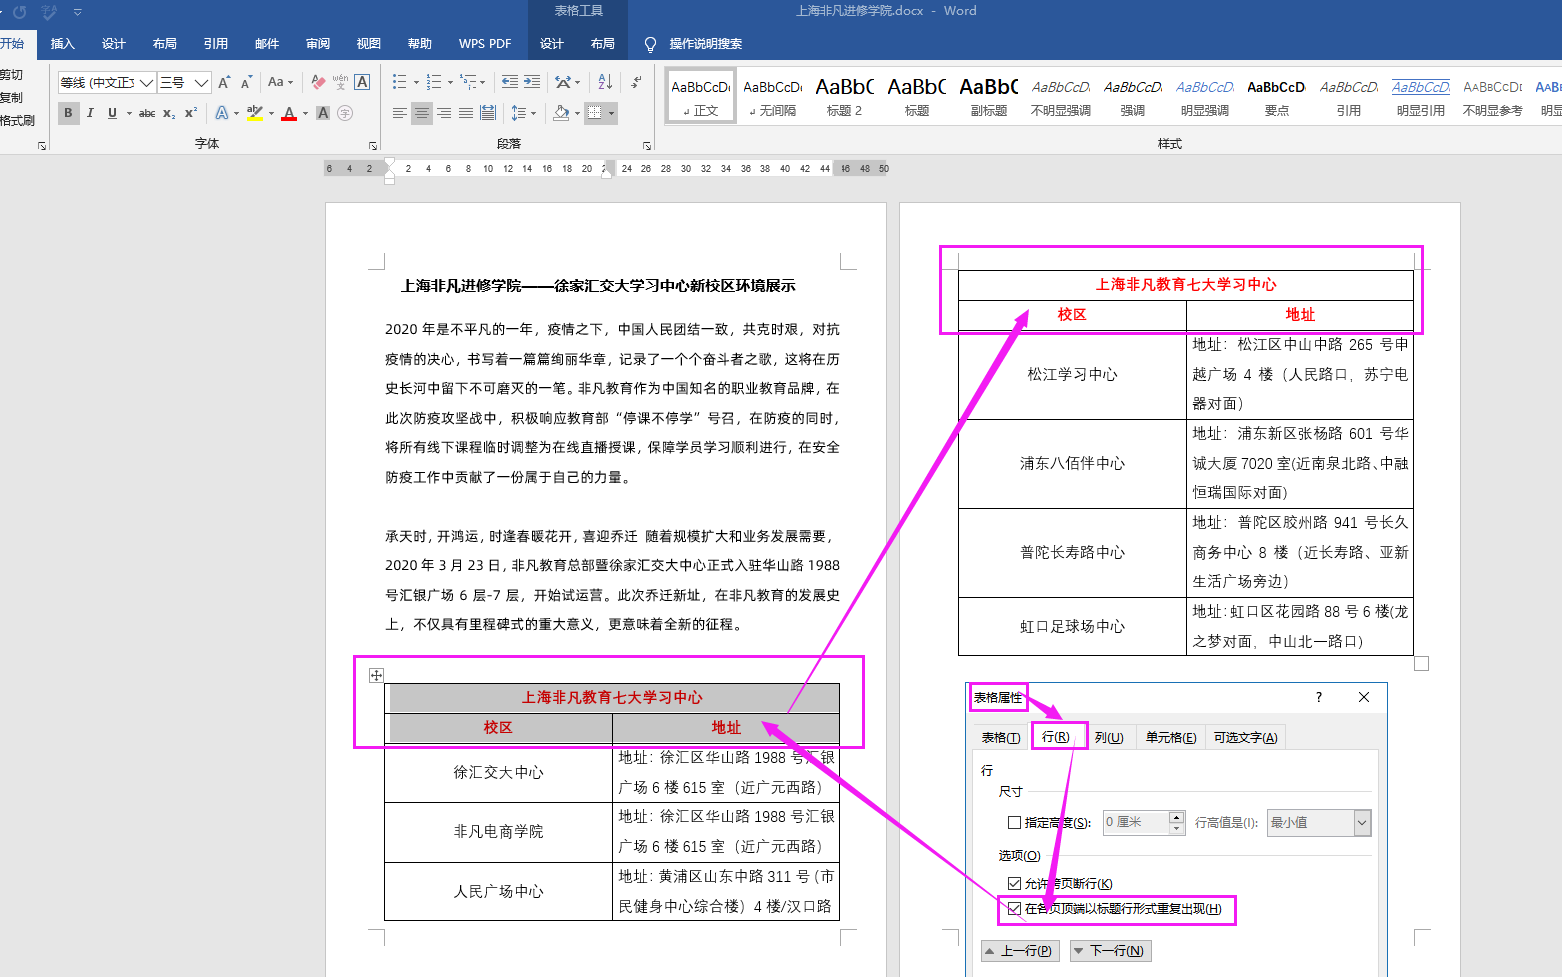Viewport: 1562px width, 977px height.
Task: Expand the shading dropdown arrow
Action: tap(577, 113)
